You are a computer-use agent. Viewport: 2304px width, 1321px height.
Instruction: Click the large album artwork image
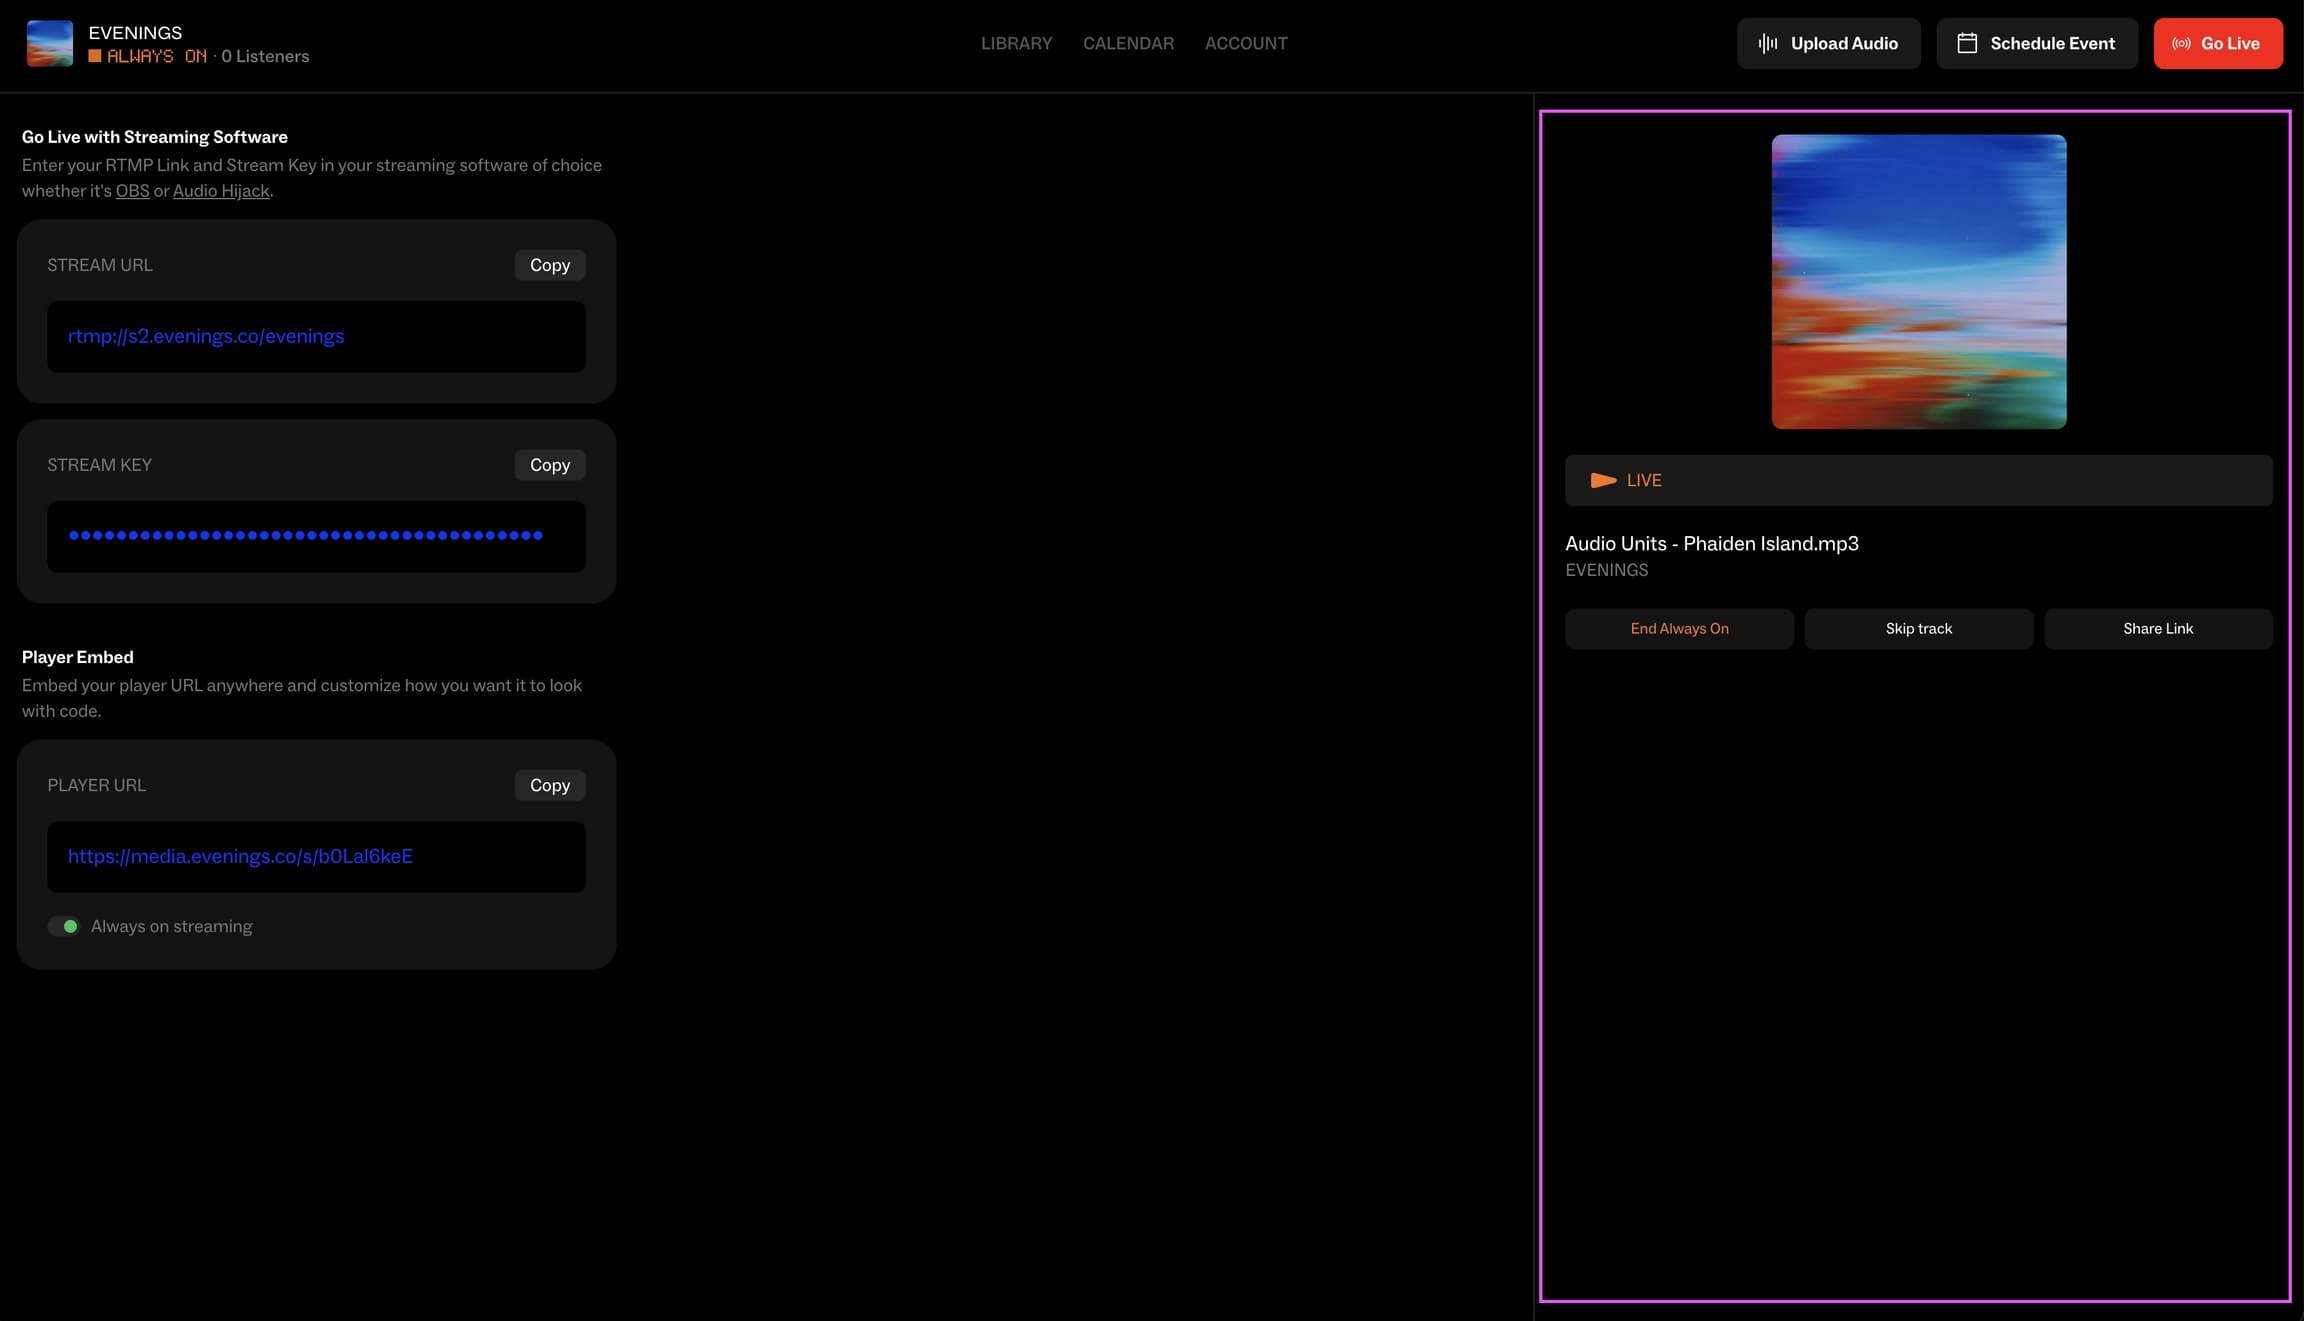pyautogui.click(x=1919, y=282)
